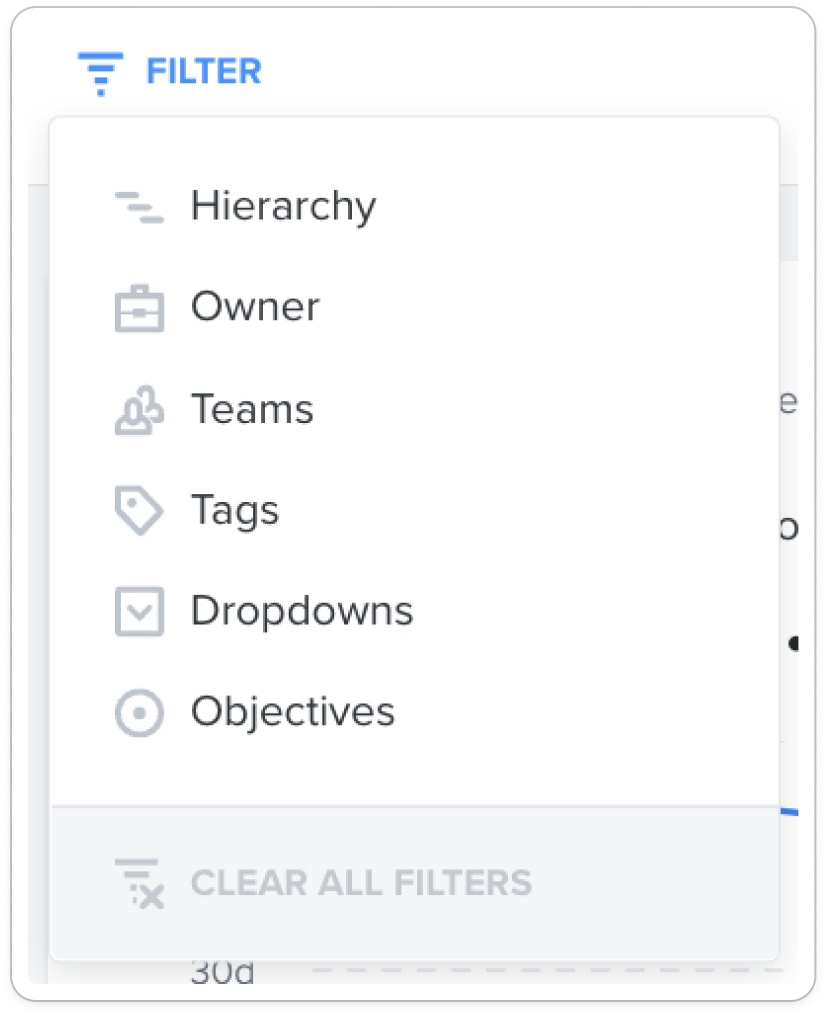Click the black data point at right edge
This screenshot has width=827, height=1016.
tap(793, 643)
